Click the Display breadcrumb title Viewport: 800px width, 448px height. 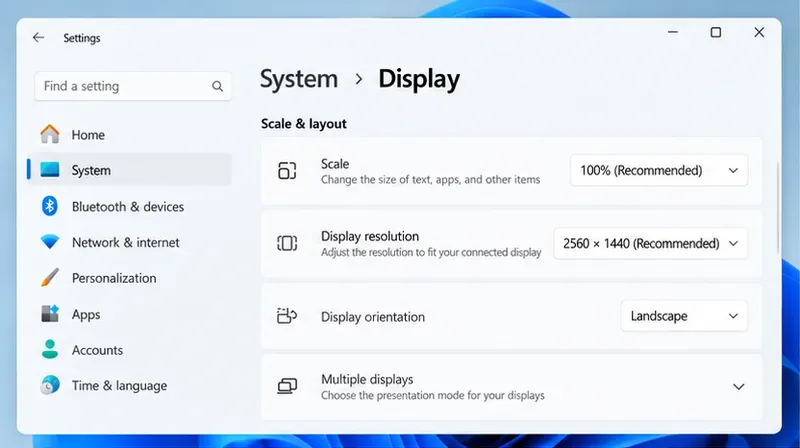point(419,80)
